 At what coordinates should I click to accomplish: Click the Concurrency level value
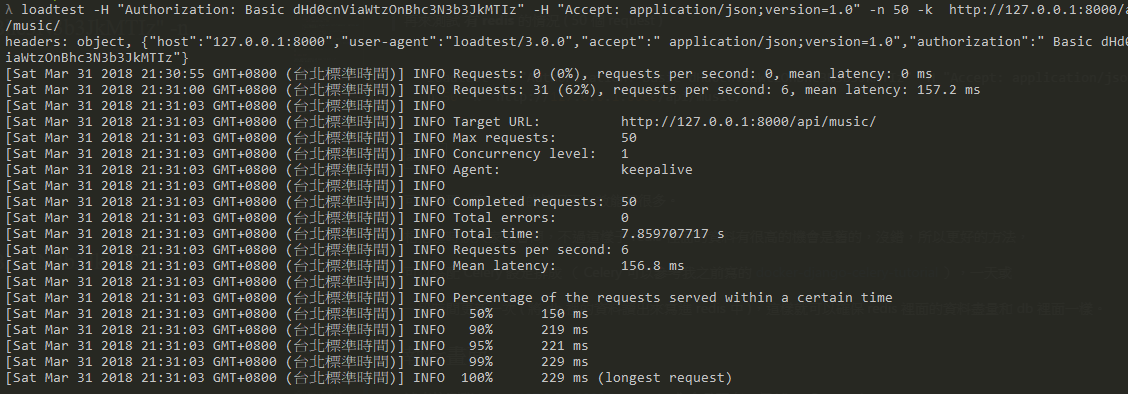[x=624, y=153]
